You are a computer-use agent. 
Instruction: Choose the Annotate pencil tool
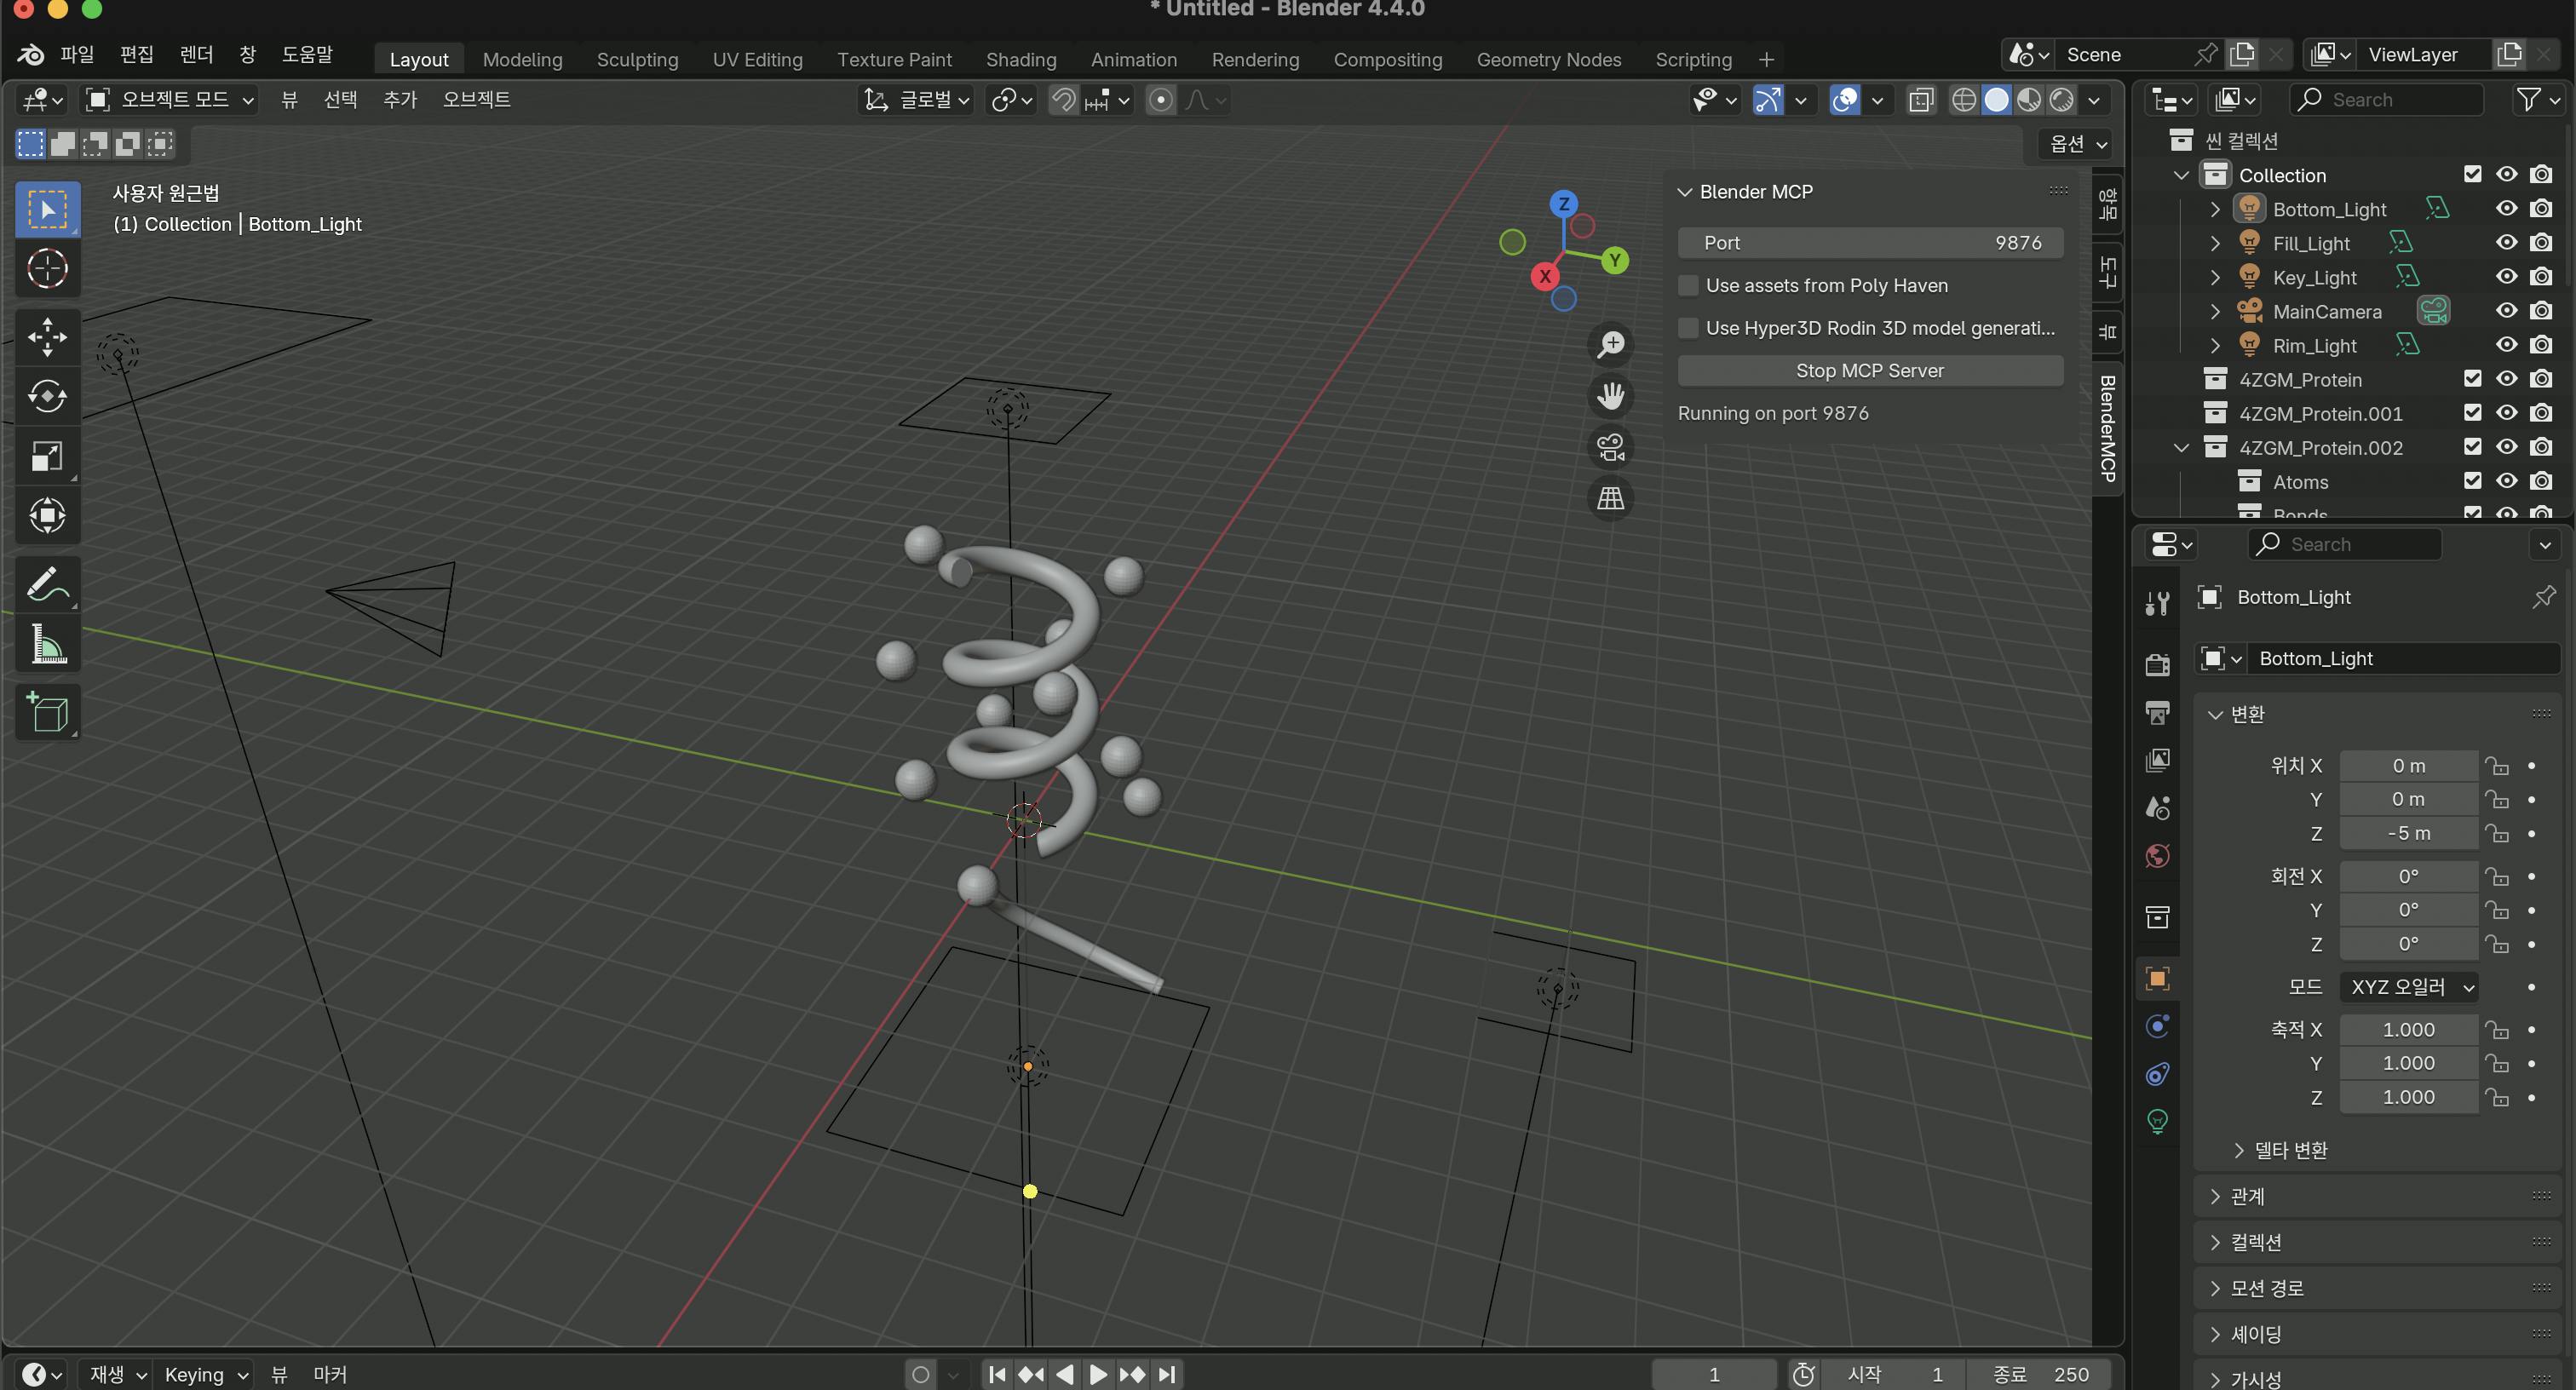(47, 584)
